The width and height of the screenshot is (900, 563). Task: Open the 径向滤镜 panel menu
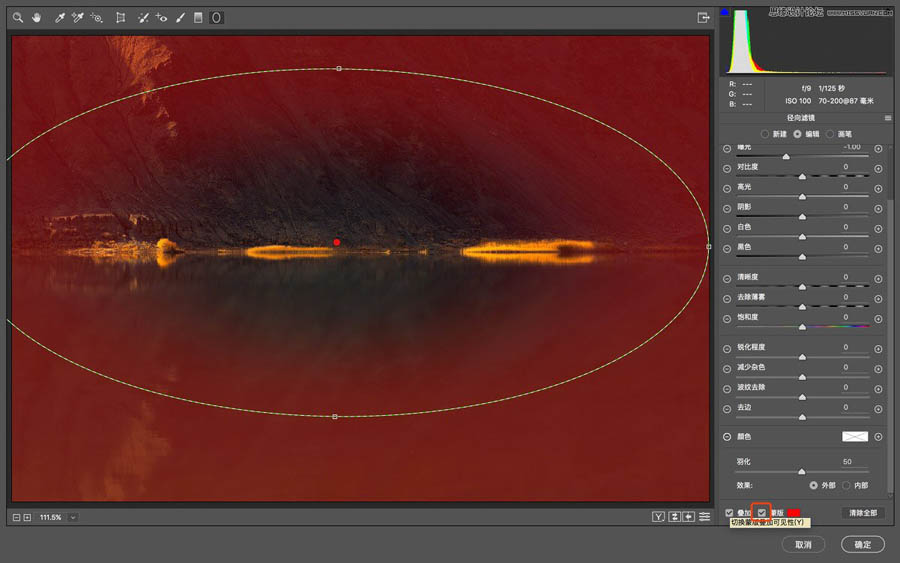pos(887,118)
